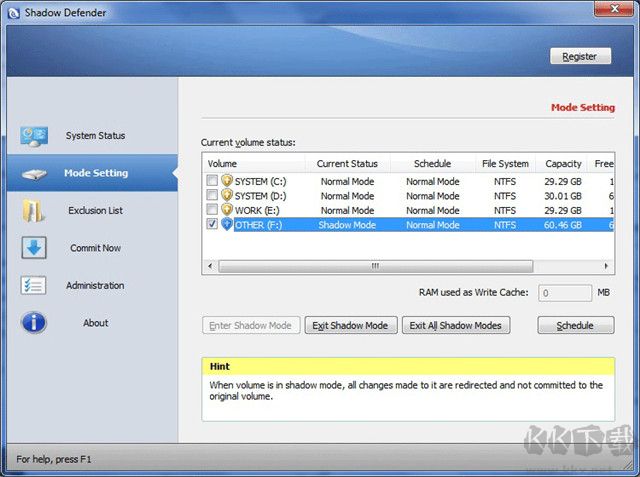The width and height of the screenshot is (640, 477).
Task: Open the Schedule button
Action: pos(576,326)
